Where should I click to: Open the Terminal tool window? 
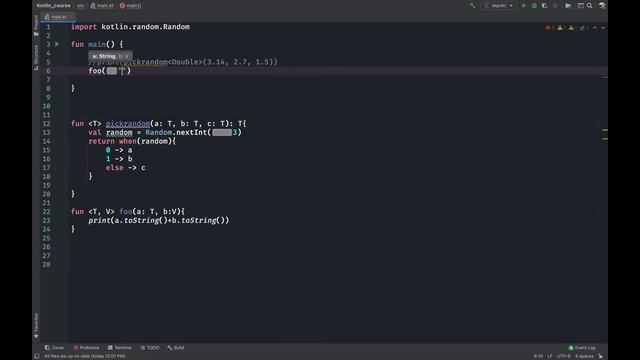[x=120, y=348]
